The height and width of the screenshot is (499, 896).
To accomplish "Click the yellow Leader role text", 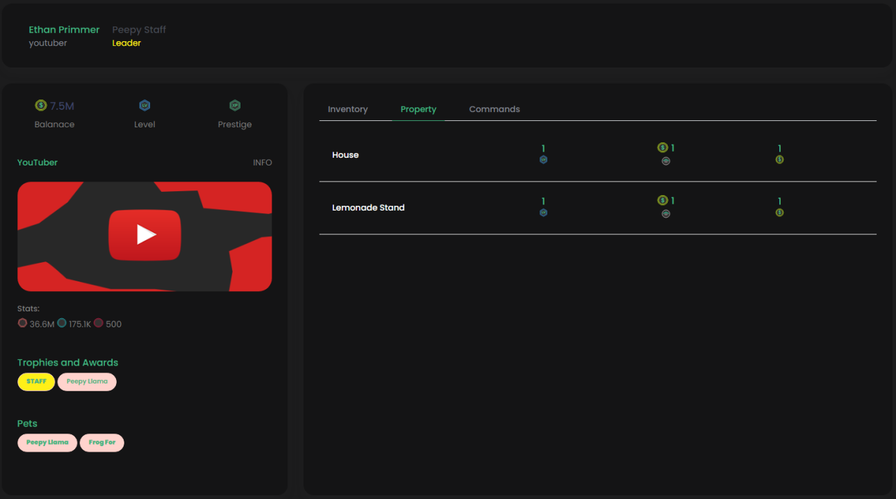I will pyautogui.click(x=126, y=43).
